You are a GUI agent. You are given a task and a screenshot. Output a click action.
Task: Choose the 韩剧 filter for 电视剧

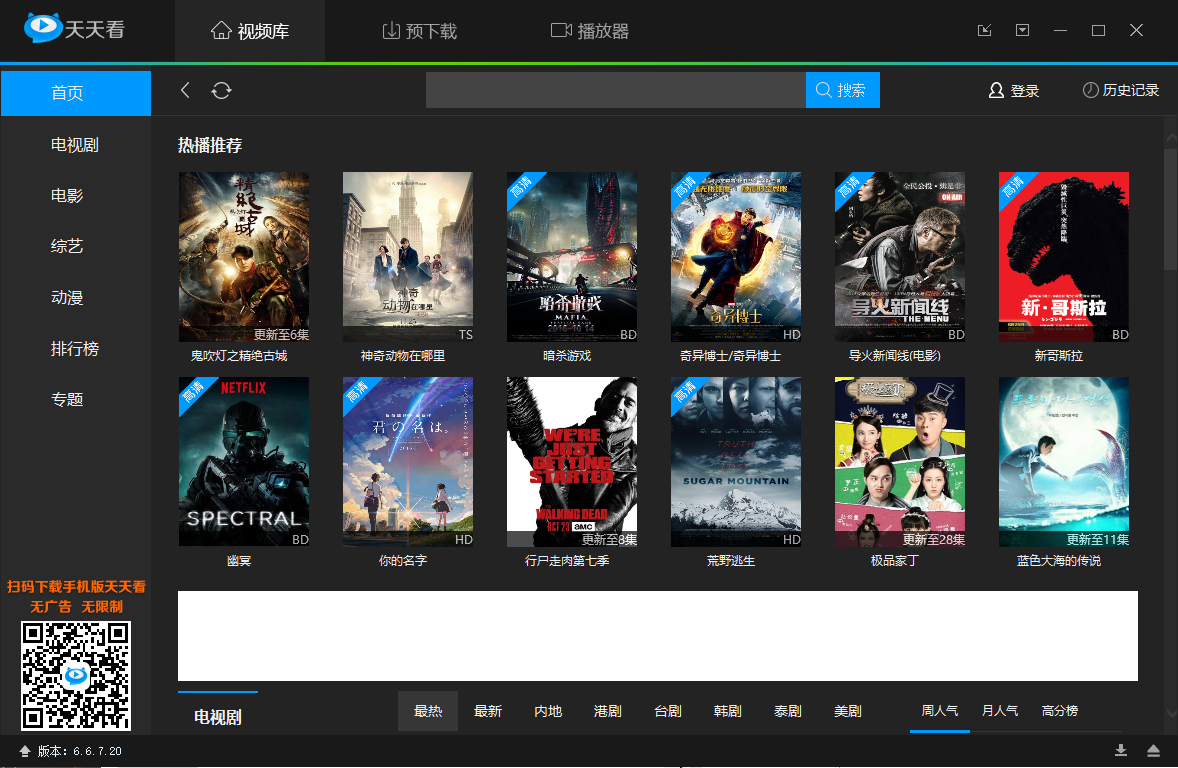[x=727, y=711]
